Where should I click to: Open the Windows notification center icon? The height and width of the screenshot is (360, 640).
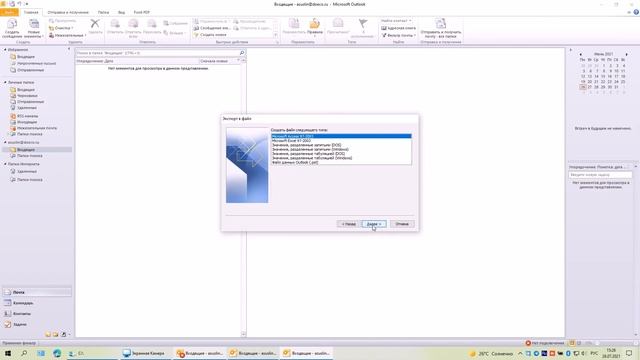pos(629,353)
